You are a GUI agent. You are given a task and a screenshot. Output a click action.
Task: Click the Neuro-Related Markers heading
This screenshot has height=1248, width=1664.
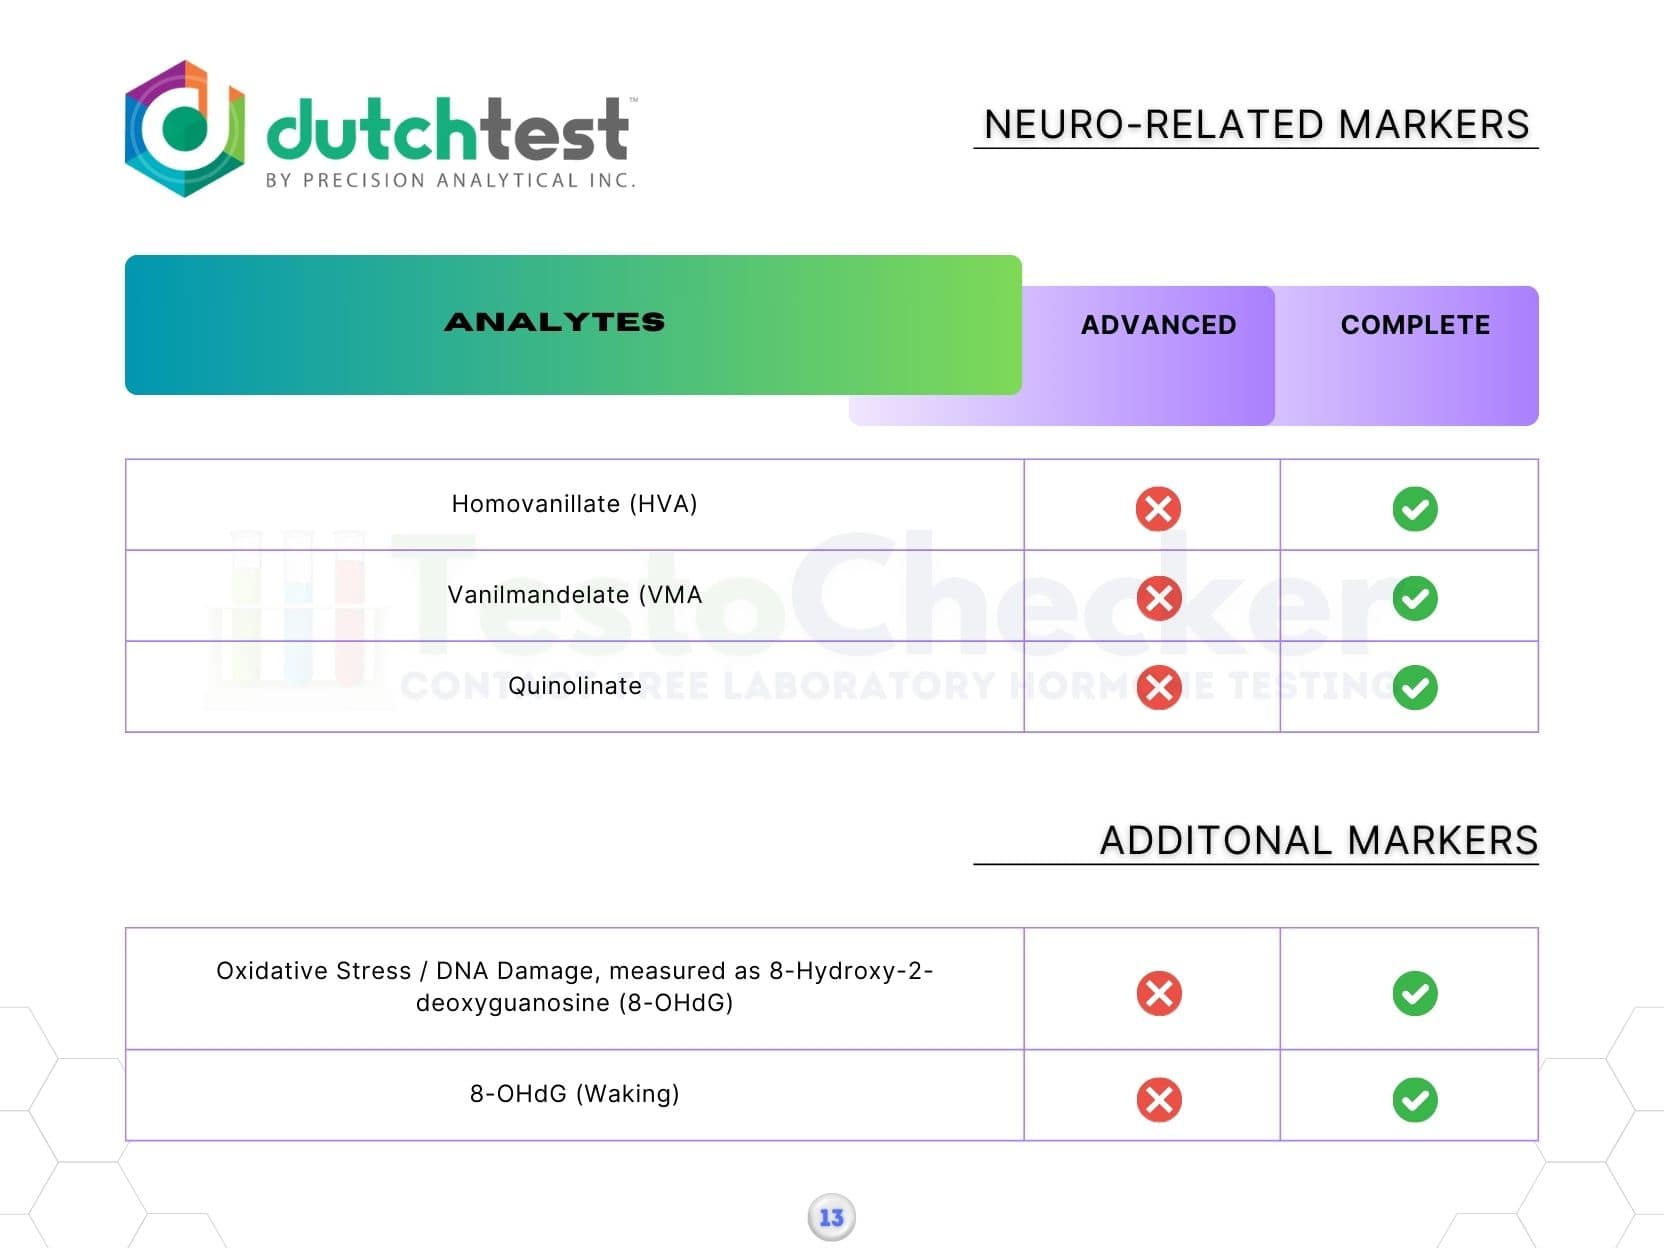(x=1256, y=125)
